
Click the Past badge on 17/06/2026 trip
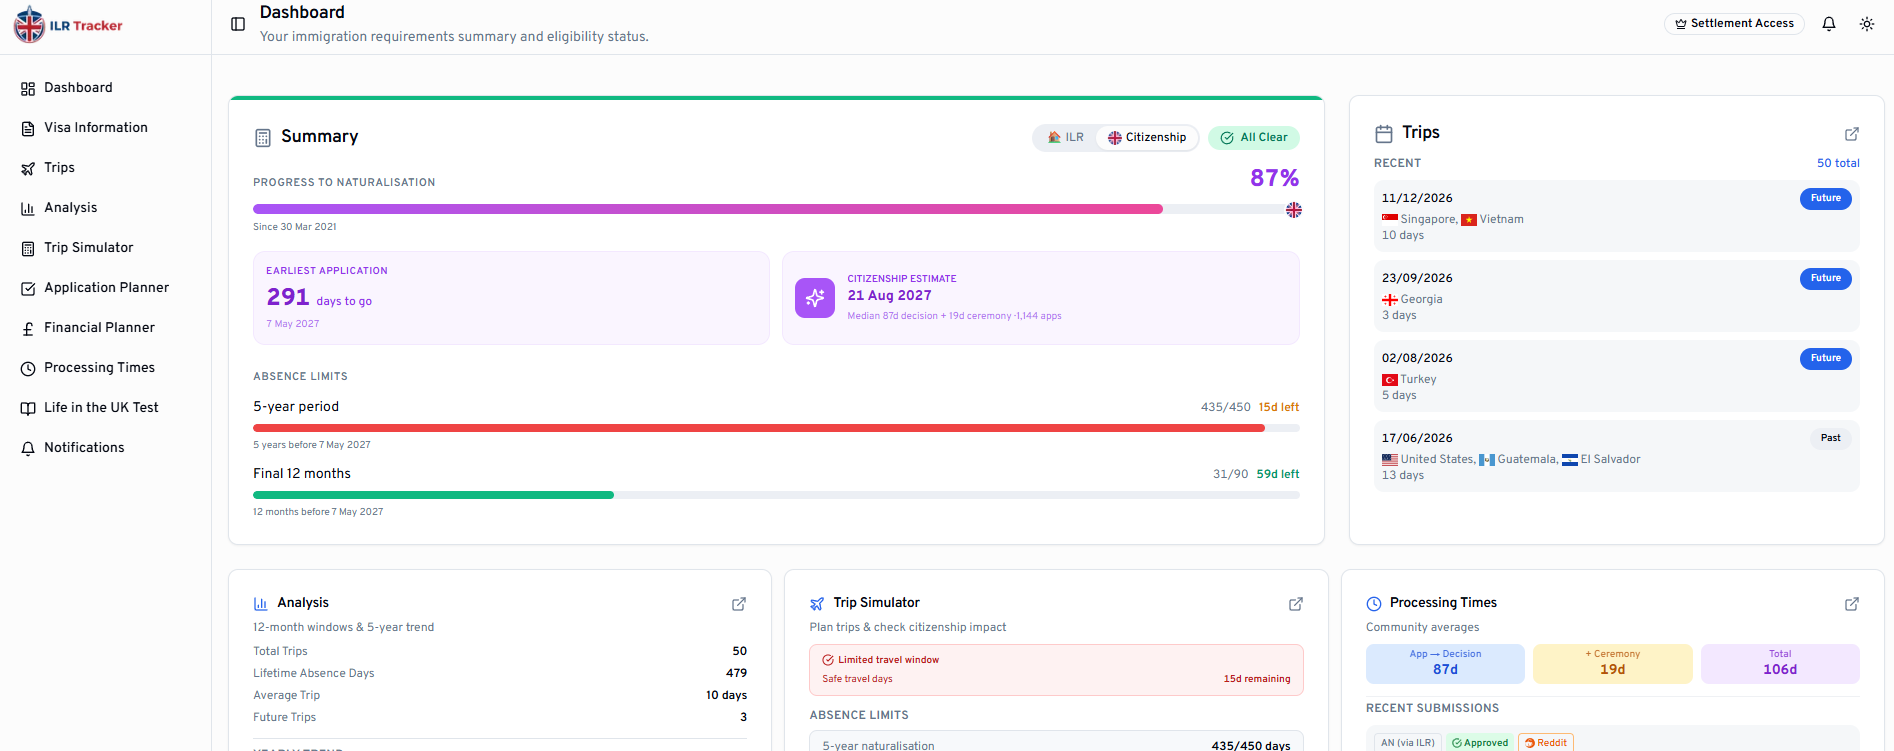pyautogui.click(x=1831, y=438)
